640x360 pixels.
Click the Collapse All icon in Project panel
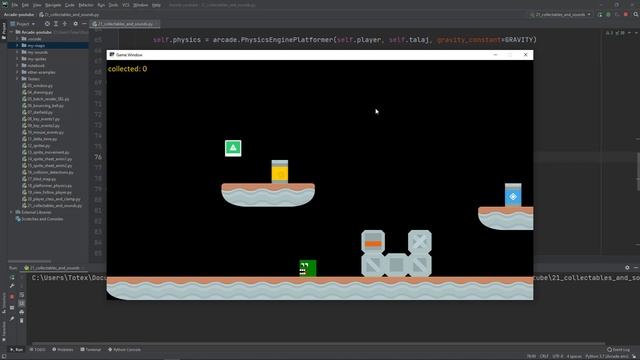(x=64, y=24)
